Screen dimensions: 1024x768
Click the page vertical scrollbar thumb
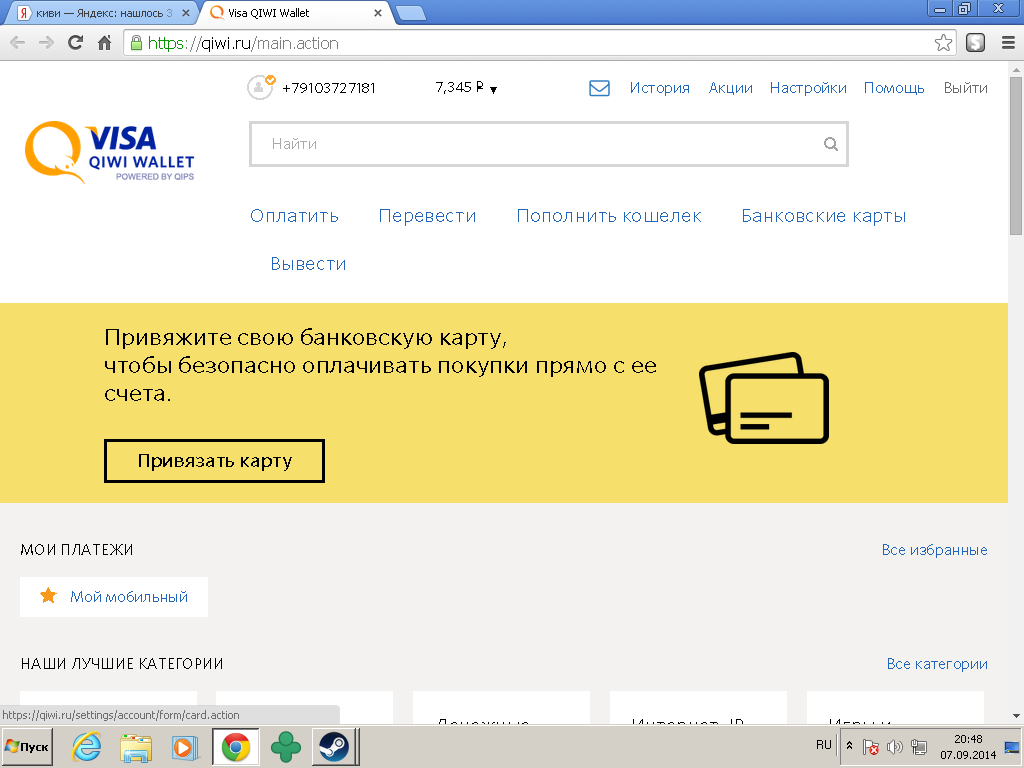(1016, 155)
